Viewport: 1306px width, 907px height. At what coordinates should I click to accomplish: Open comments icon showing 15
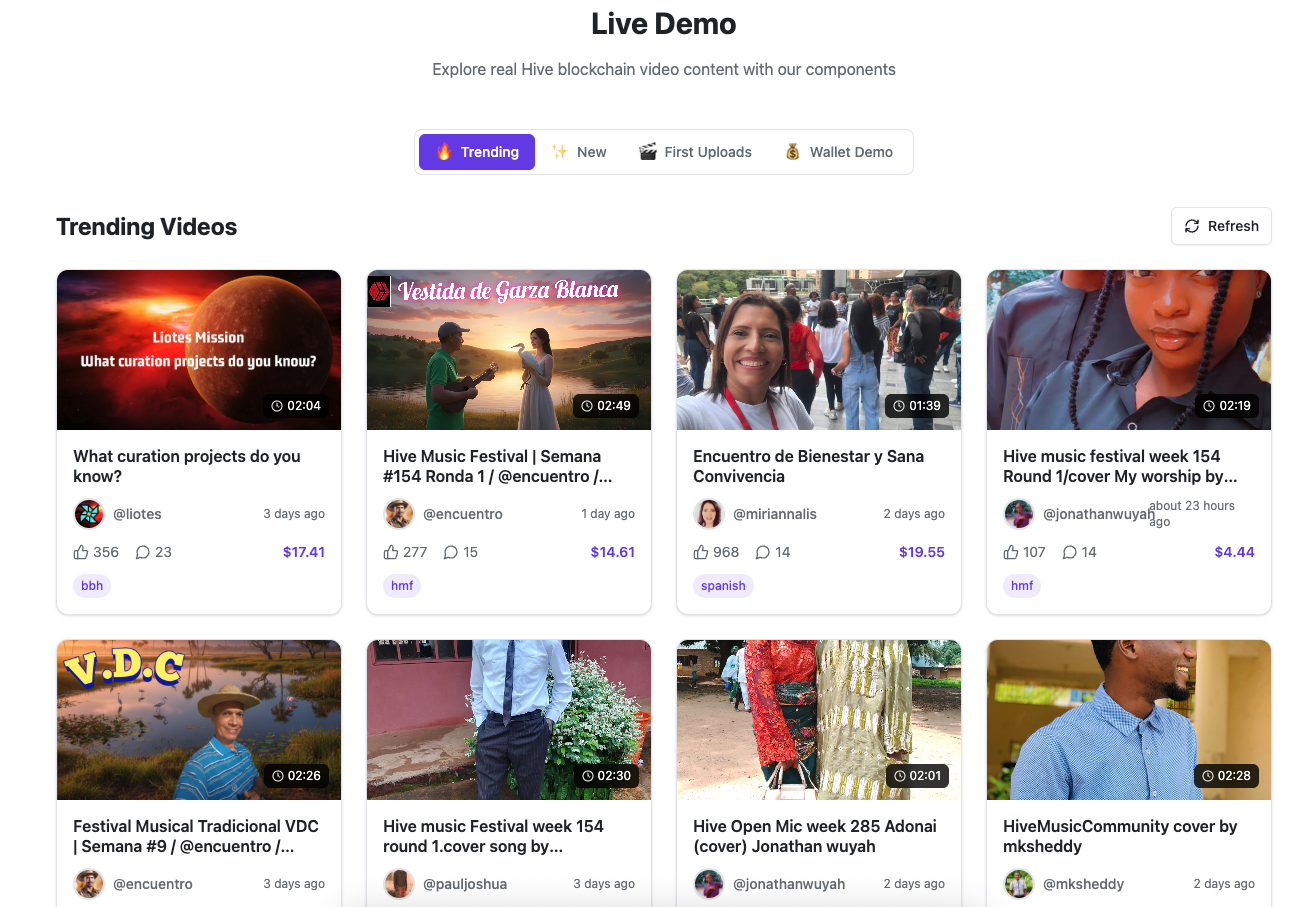point(451,552)
